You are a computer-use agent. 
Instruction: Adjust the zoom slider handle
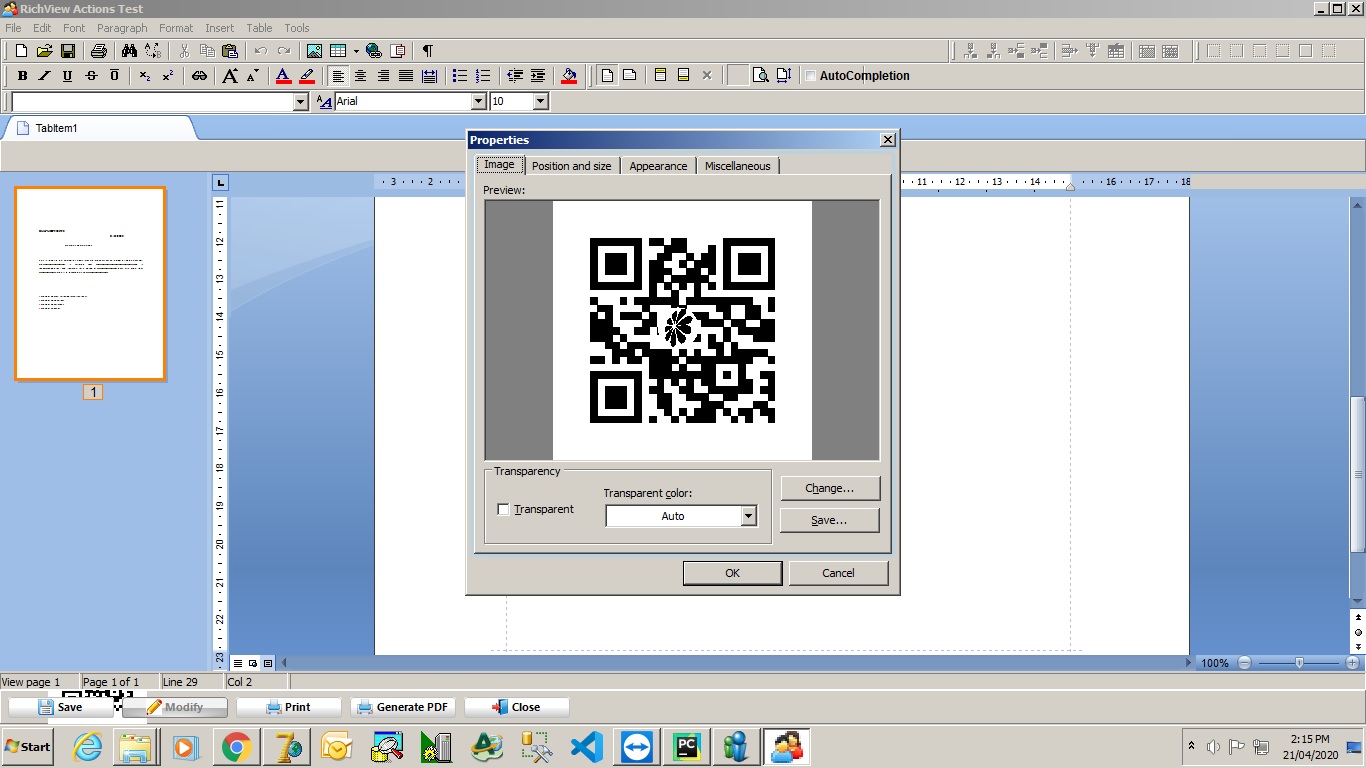tap(1299, 663)
